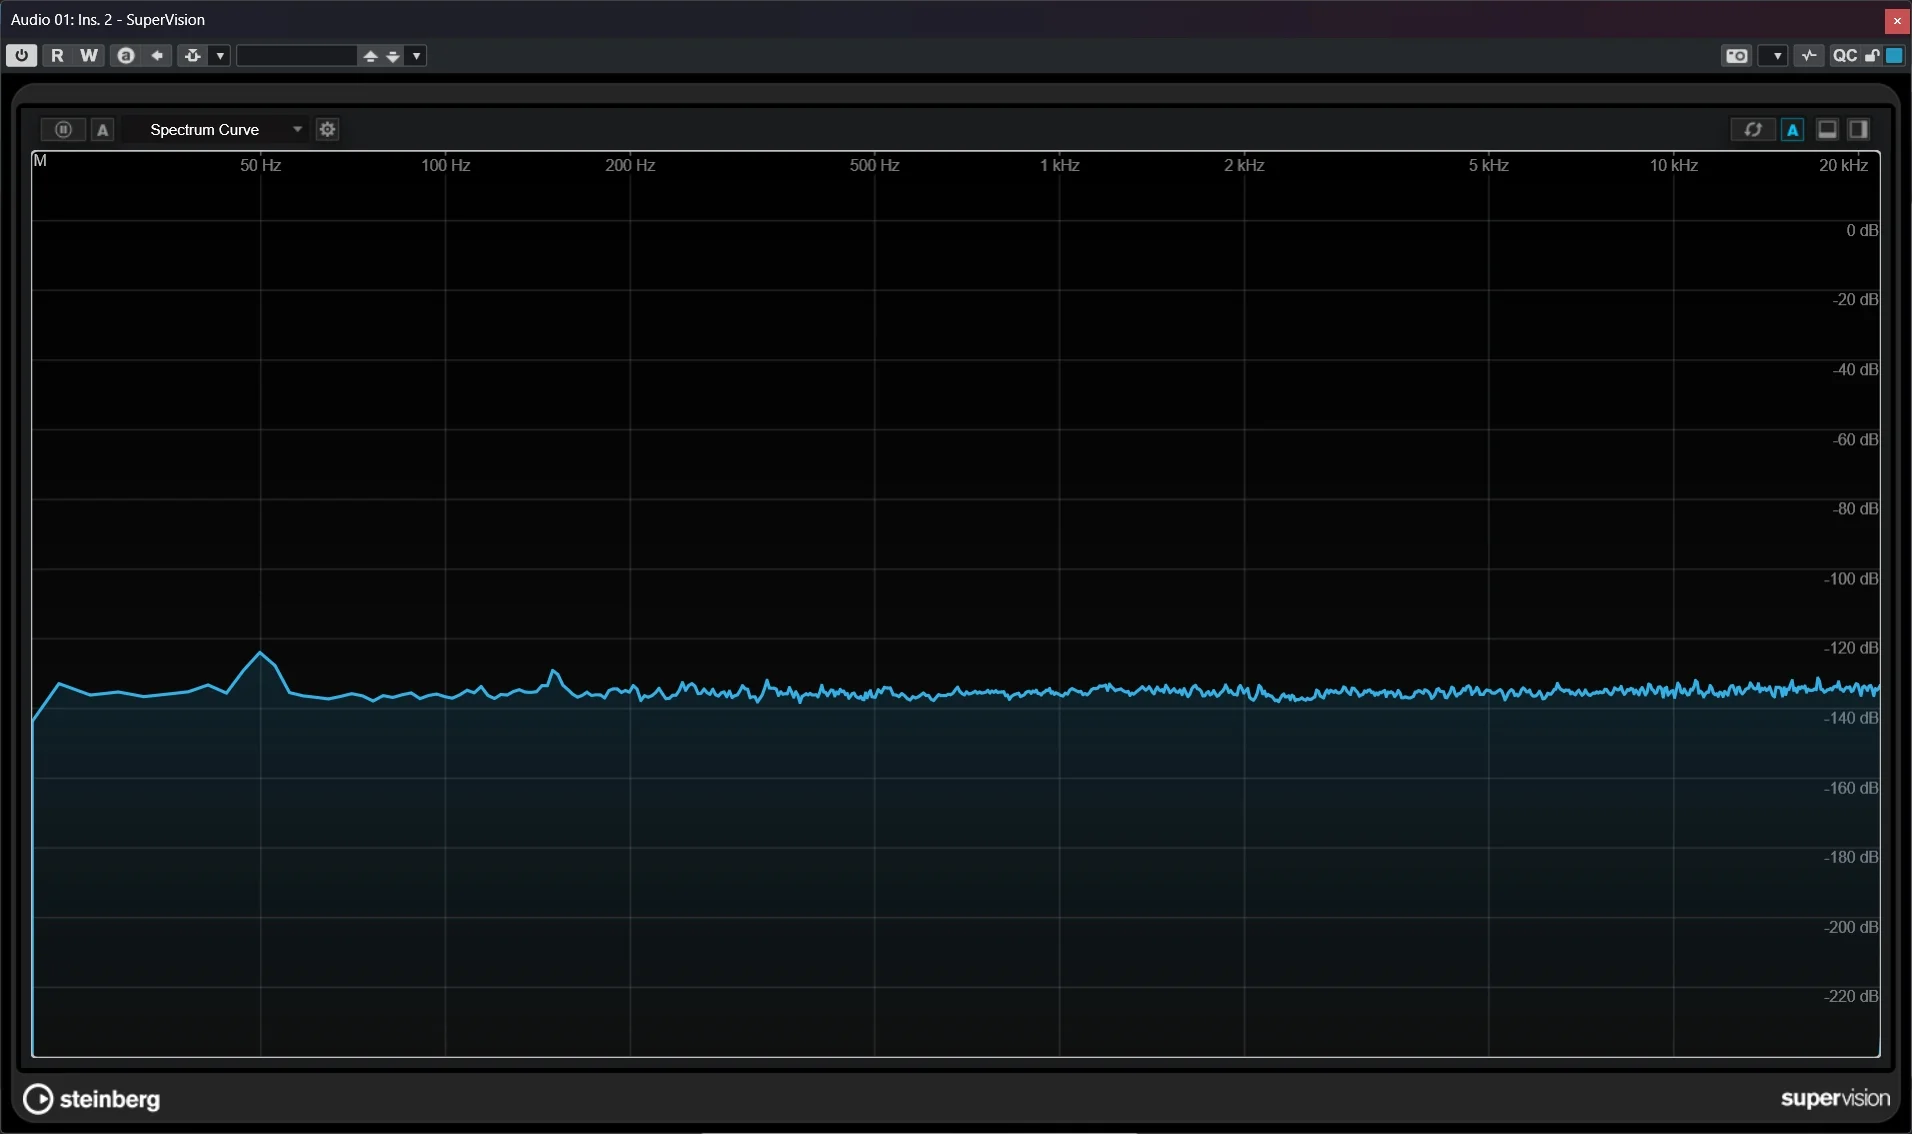Reset module values with circular arrows icon
The height and width of the screenshot is (1134, 1912).
[x=1752, y=129]
